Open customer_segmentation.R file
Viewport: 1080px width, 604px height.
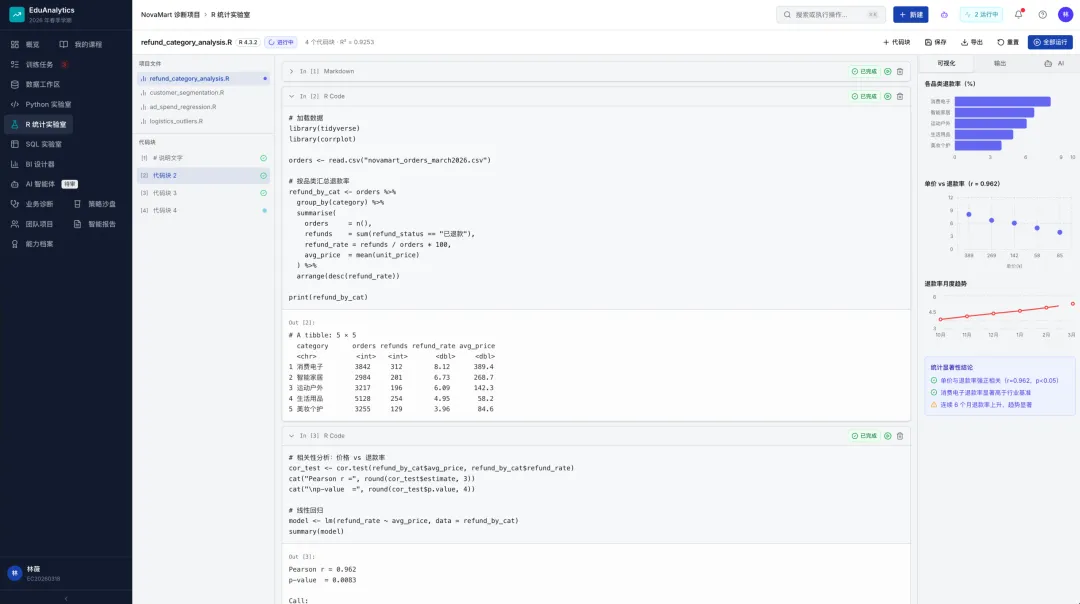[x=187, y=92]
